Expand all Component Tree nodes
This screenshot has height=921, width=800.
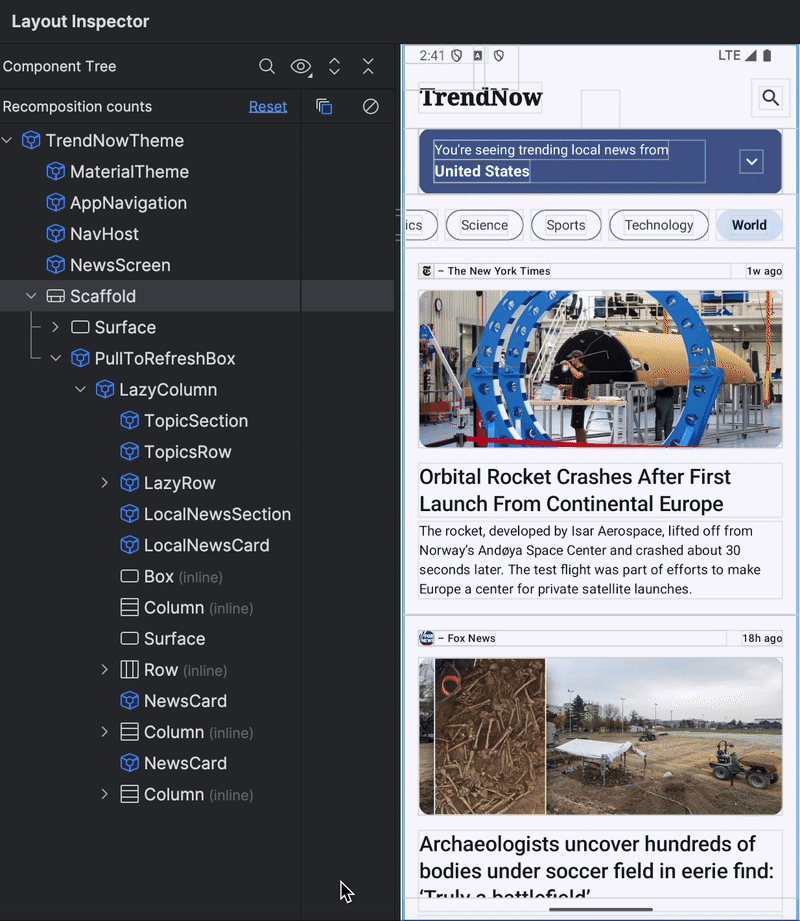coord(334,66)
